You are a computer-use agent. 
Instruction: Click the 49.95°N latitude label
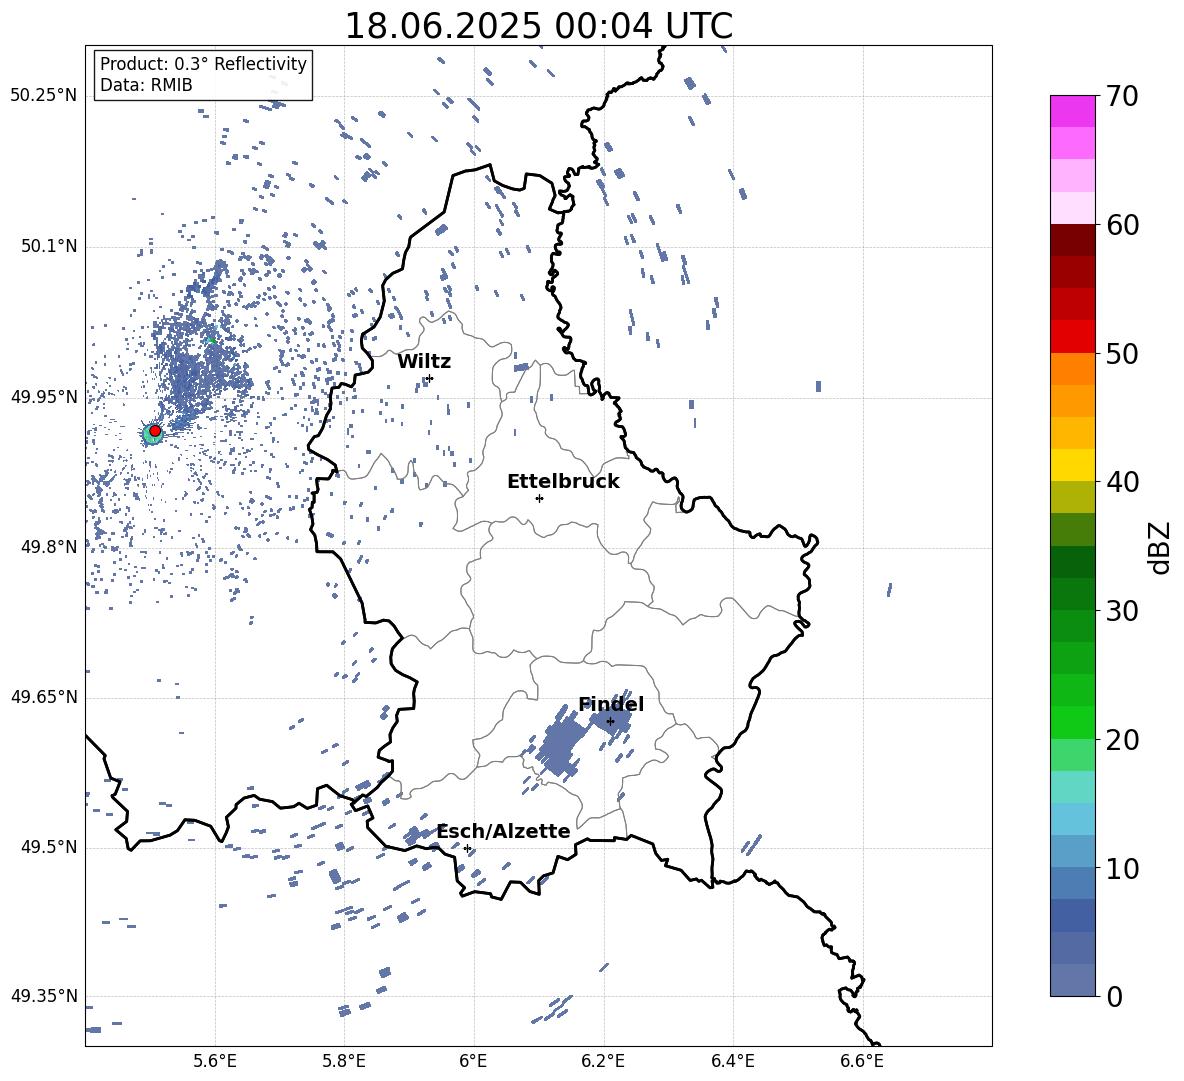coord(44,397)
